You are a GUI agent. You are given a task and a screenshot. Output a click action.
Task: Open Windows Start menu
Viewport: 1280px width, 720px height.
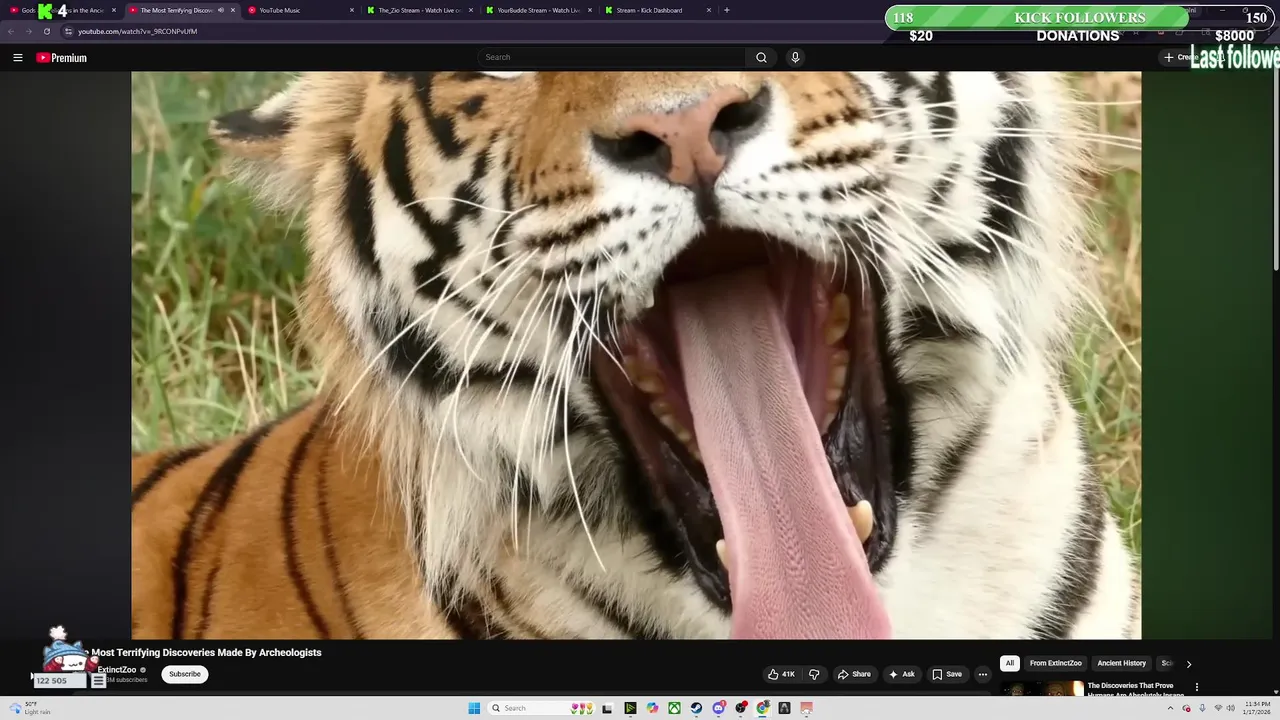click(474, 708)
